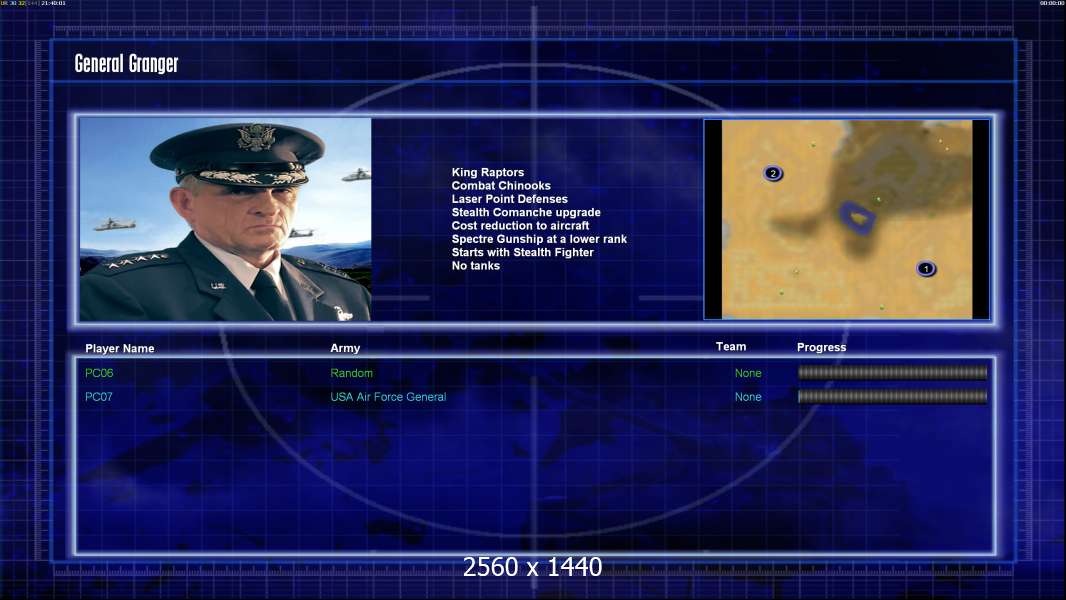Image resolution: width=1066 pixels, height=600 pixels.
Task: Click Spectre Gunship at a lower rank
Action: coord(539,239)
